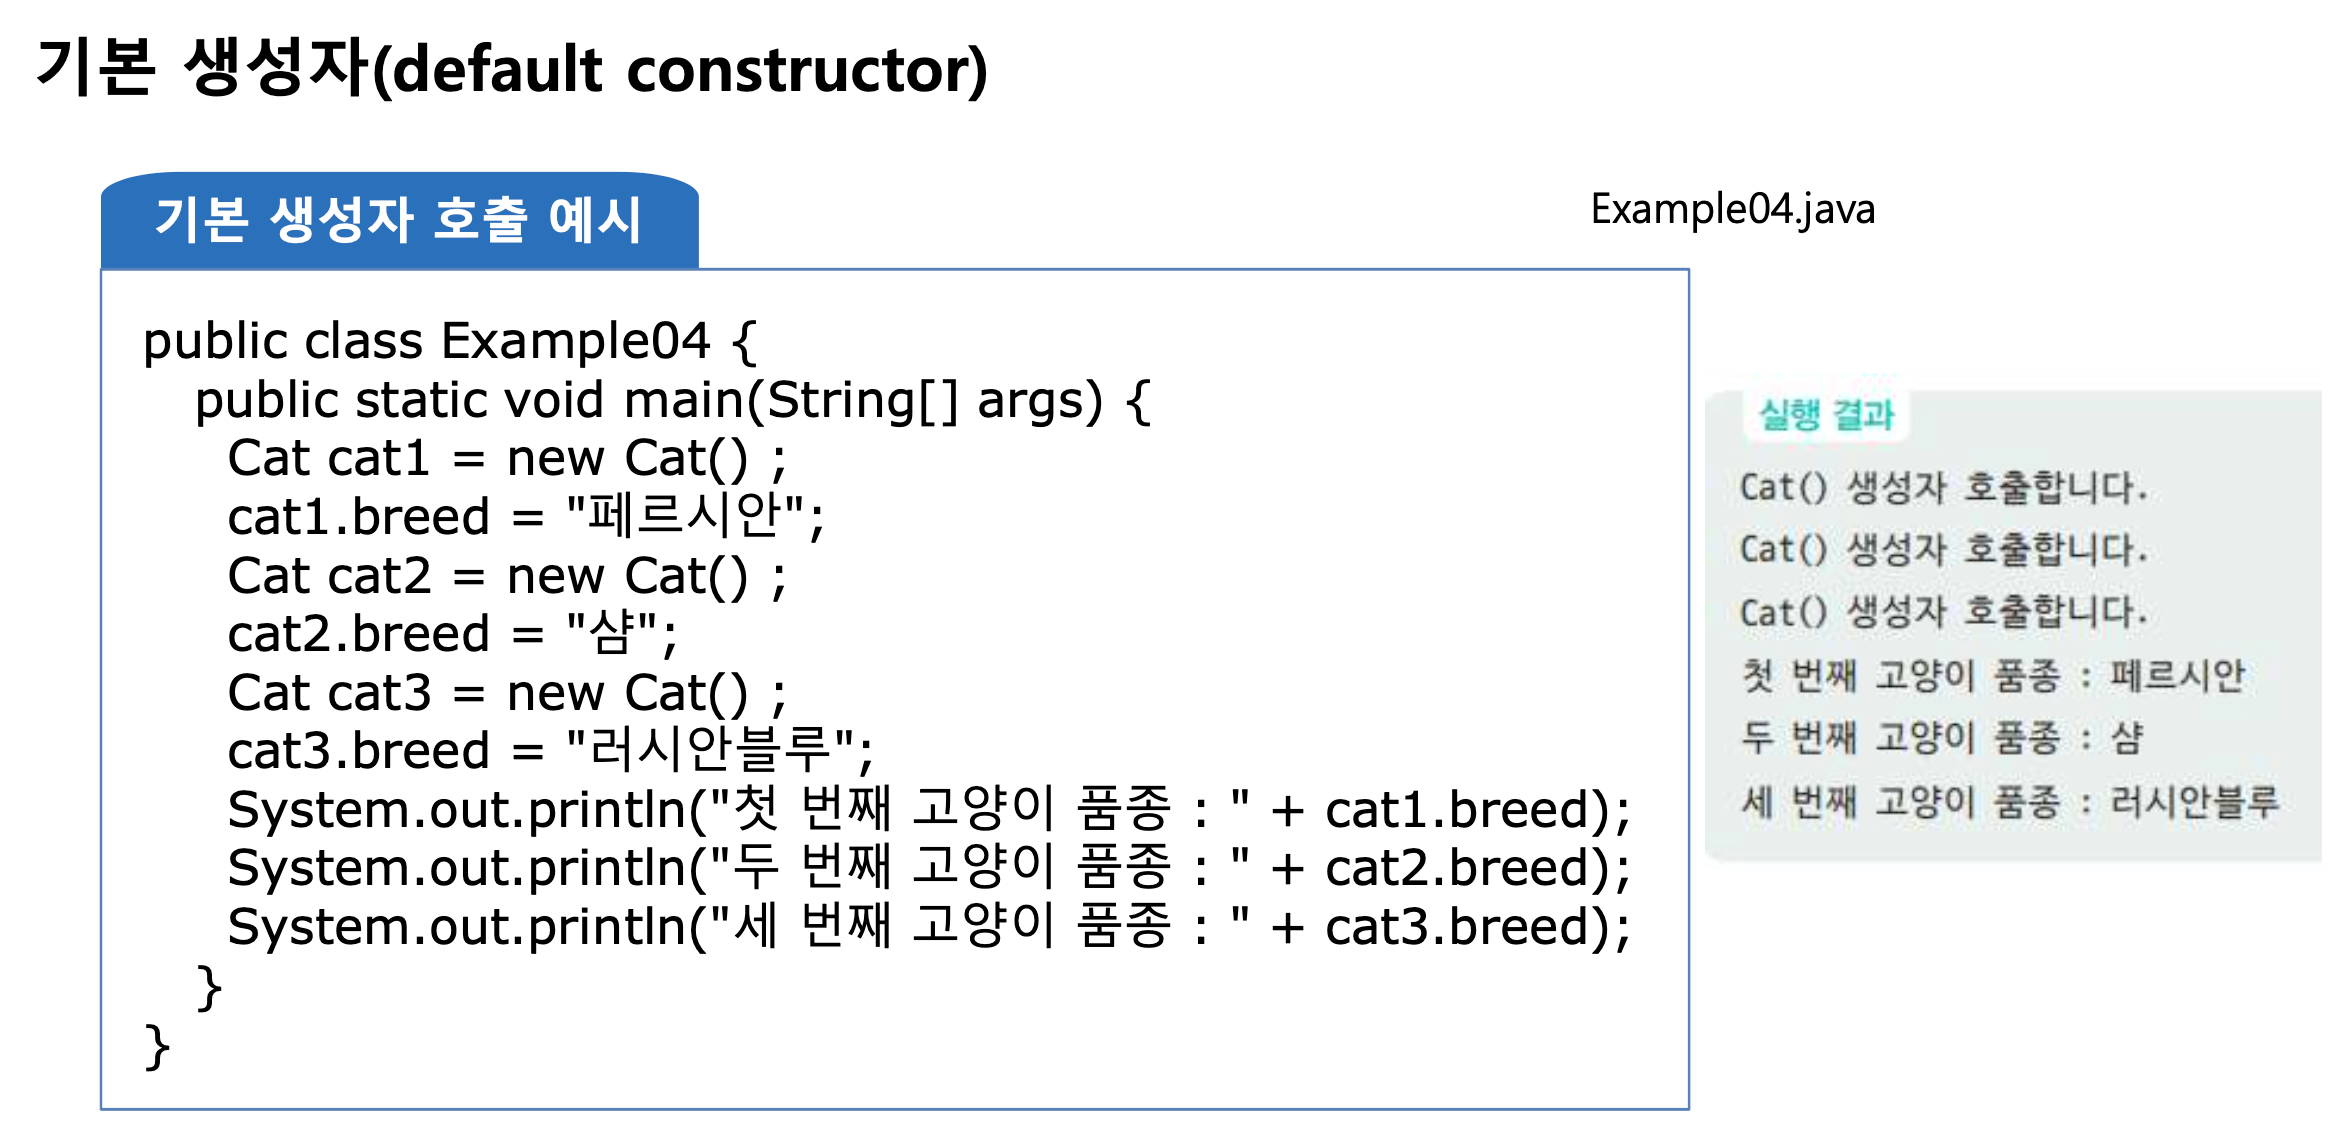This screenshot has width=2334, height=1136.
Task: Click the println line for cat2.breed
Action: (928, 867)
